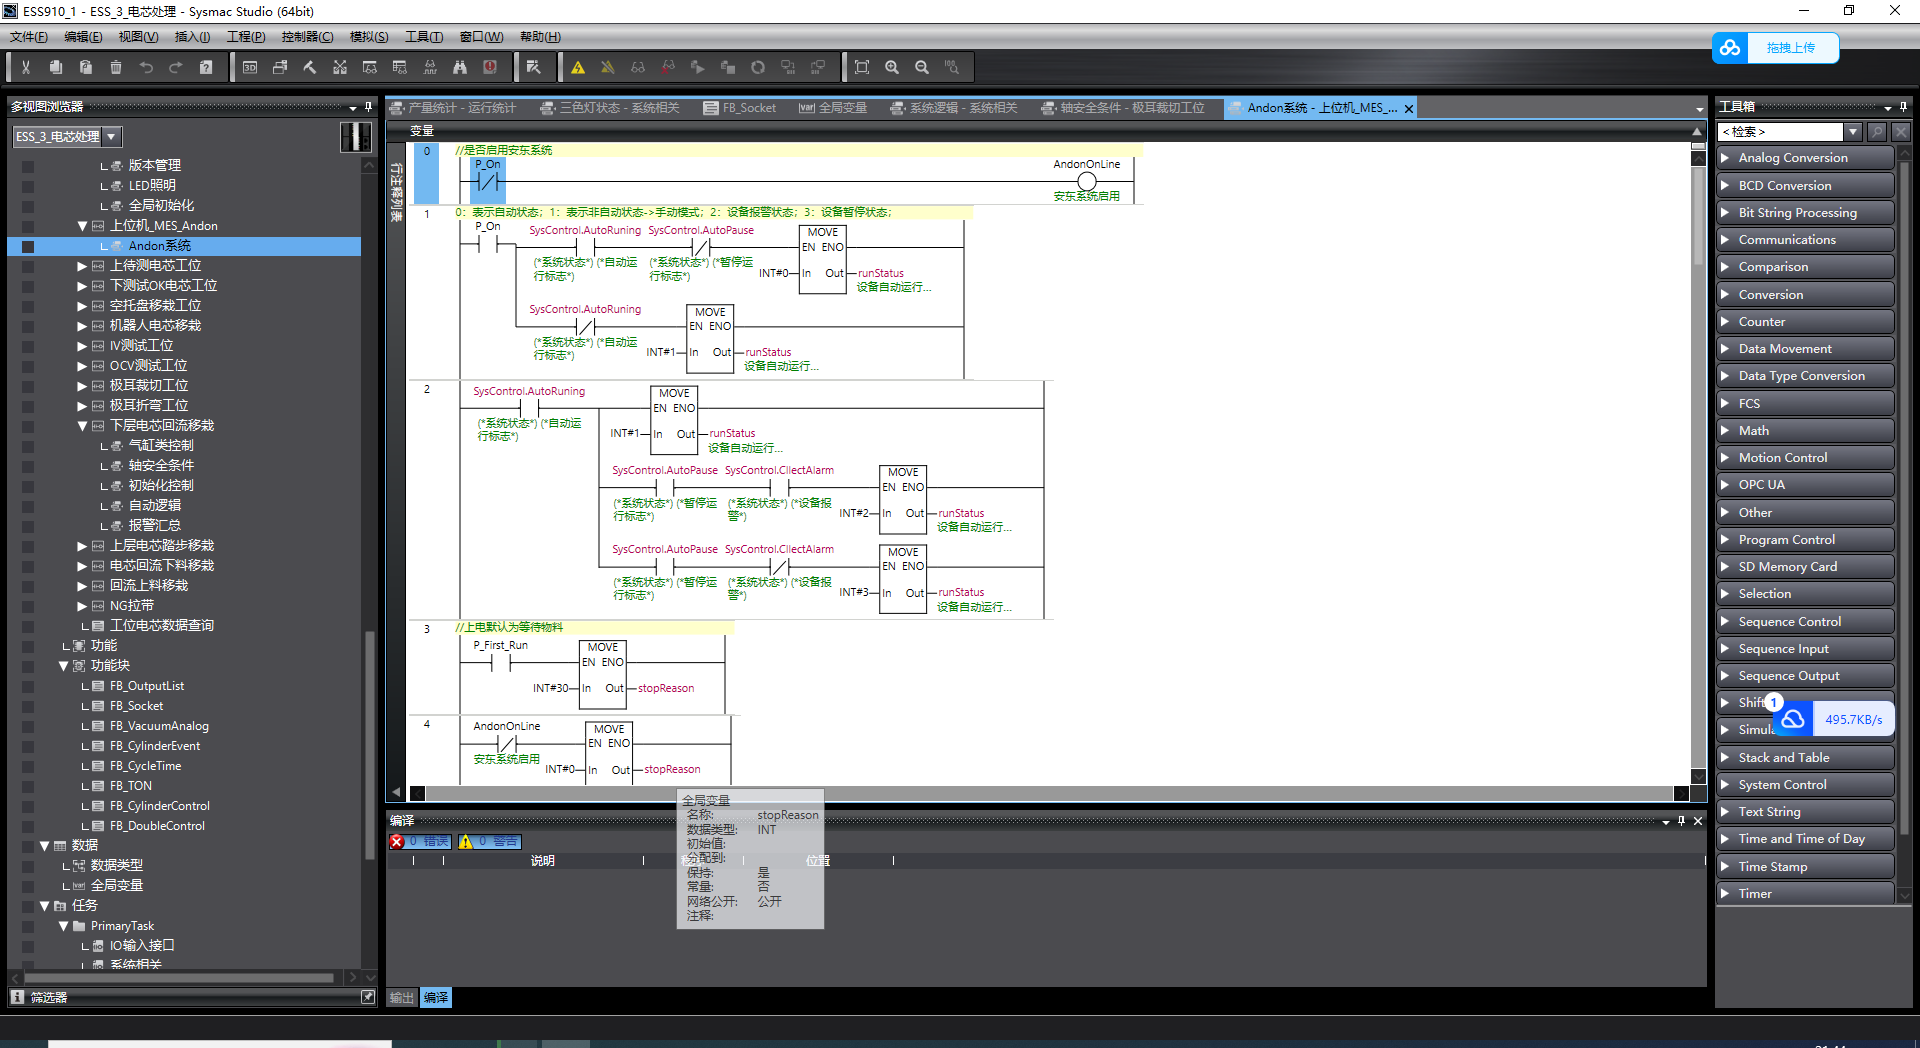Click the toolbox search input field
Viewport: 1920px width, 1048px height.
(x=1781, y=132)
